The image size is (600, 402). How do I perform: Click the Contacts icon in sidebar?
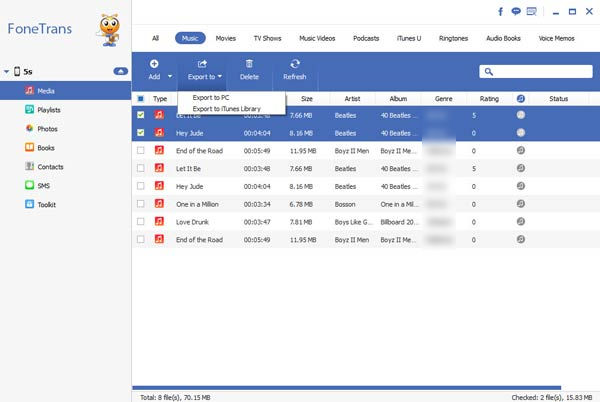coord(29,166)
